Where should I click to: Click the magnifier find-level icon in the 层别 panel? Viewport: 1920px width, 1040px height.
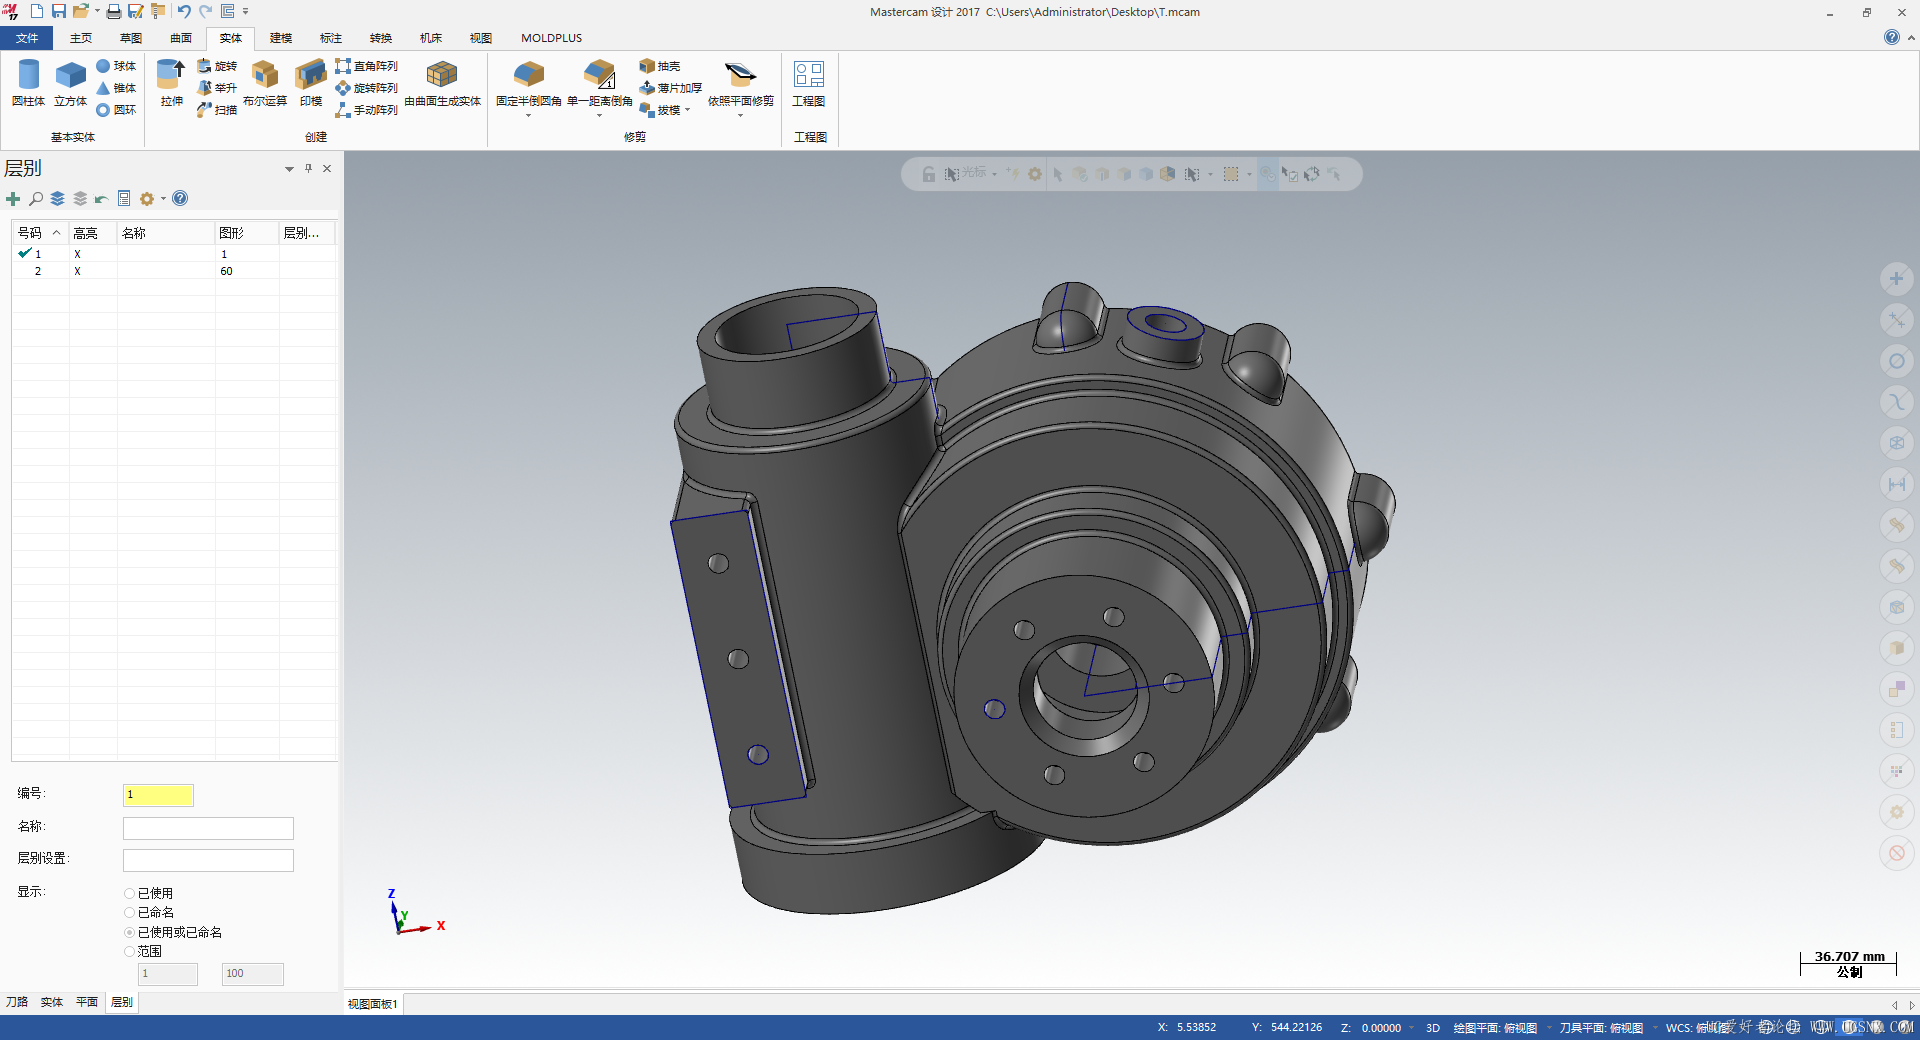(36, 199)
